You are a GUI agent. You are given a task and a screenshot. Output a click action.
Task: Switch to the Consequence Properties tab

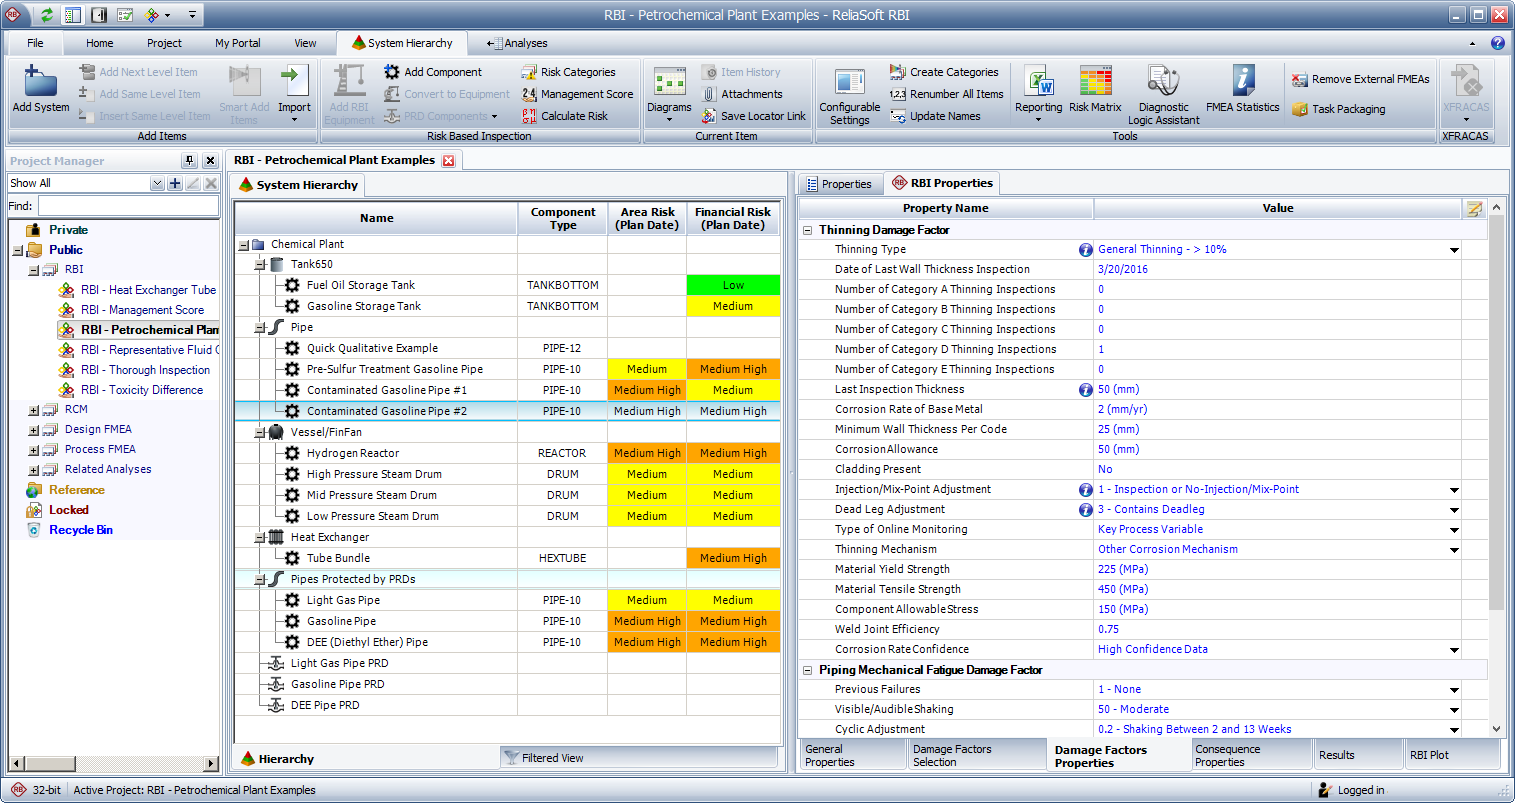click(x=1250, y=755)
